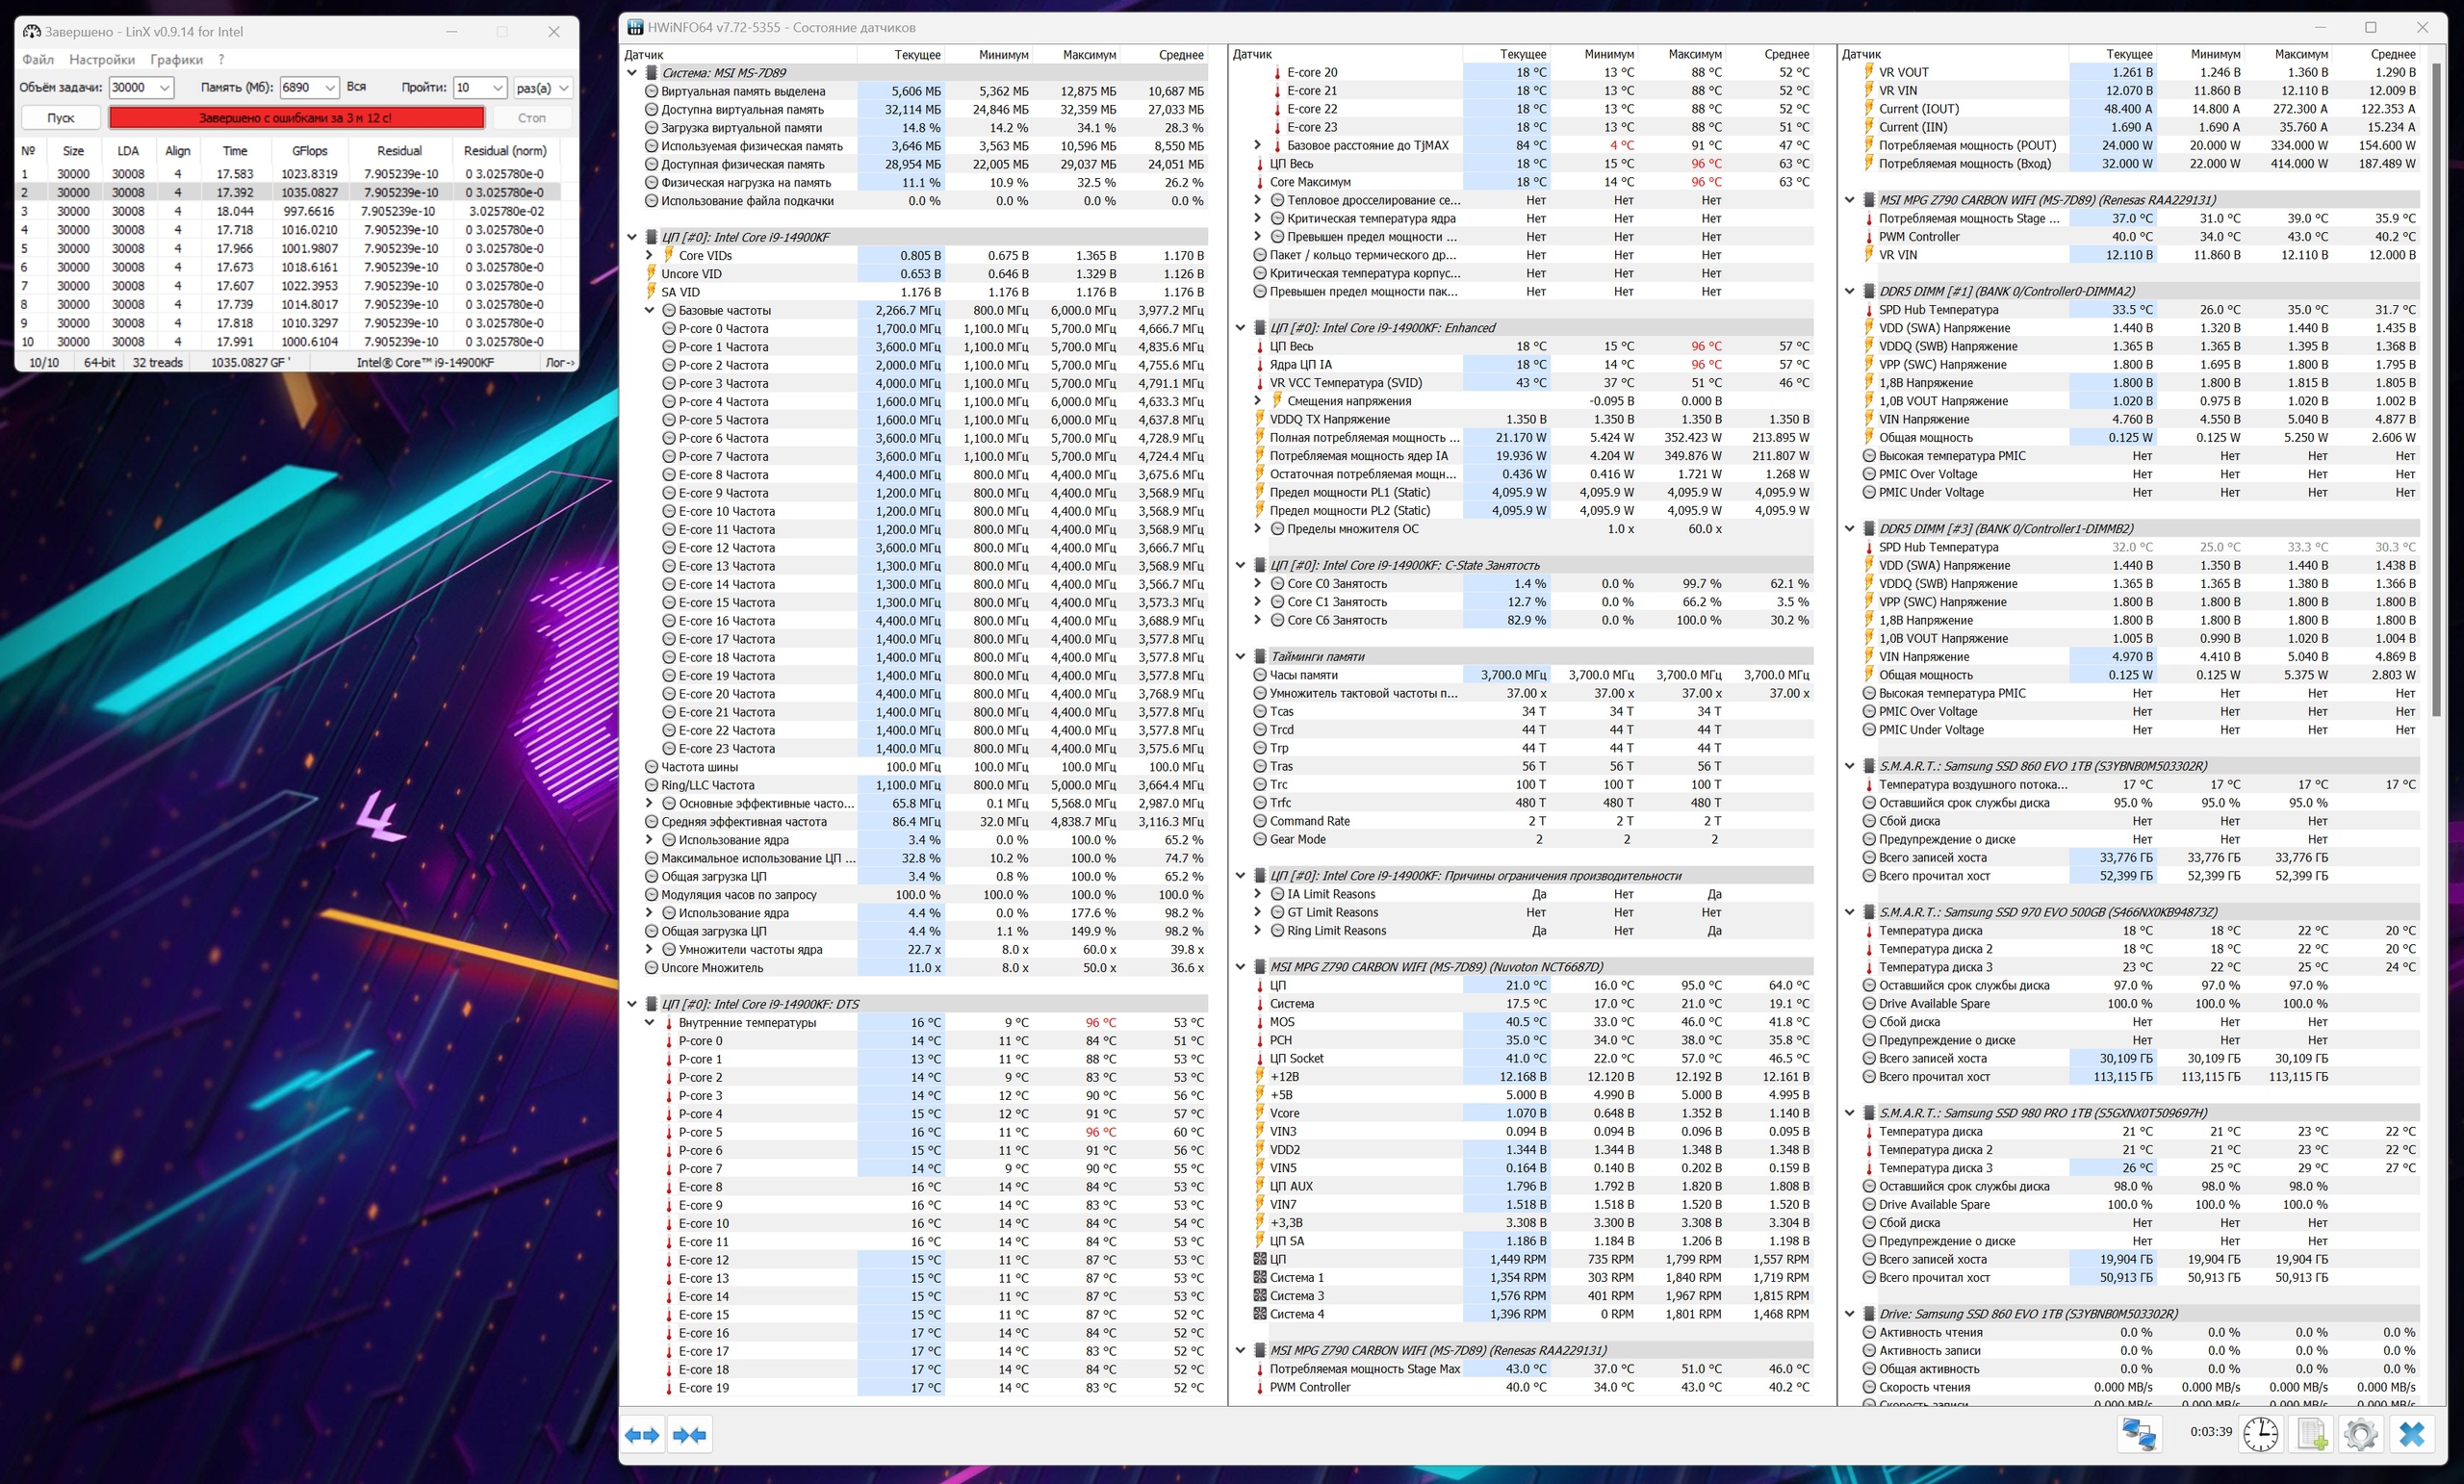Open the Графики menu in LinX
Image resolution: width=2464 pixels, height=1484 pixels.
click(x=176, y=60)
